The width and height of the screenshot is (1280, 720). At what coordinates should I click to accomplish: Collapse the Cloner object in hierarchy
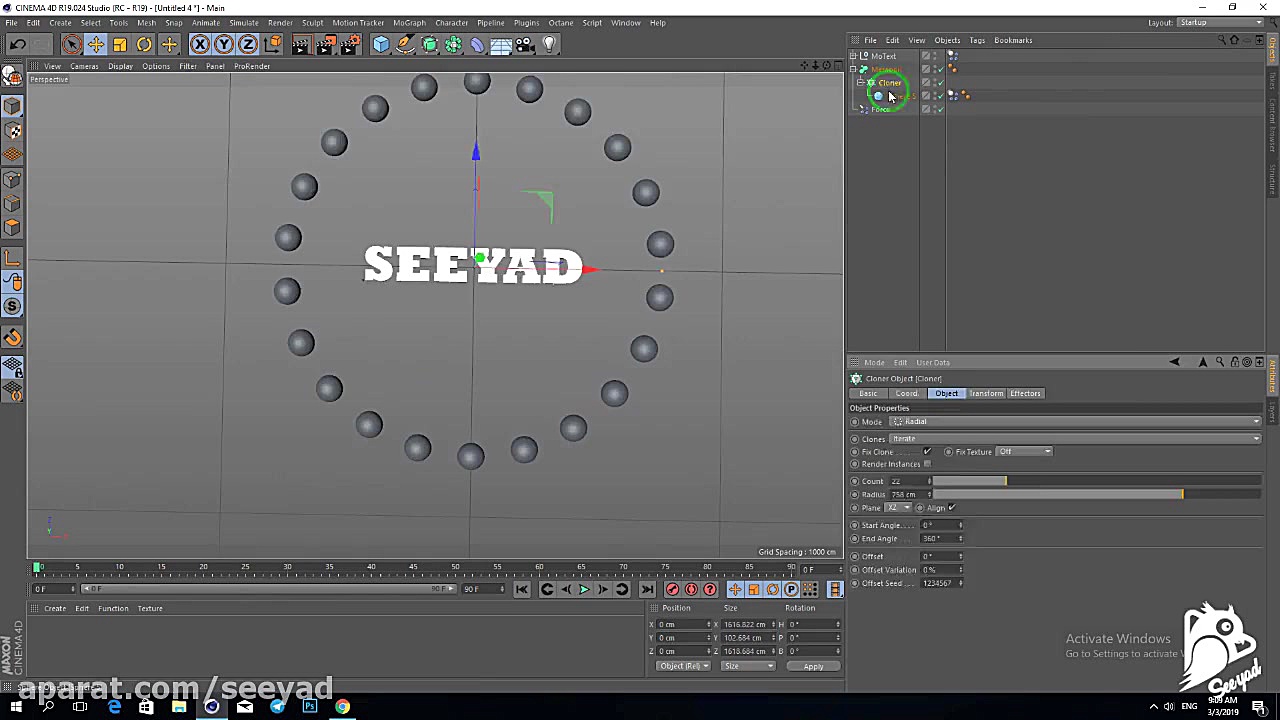860,83
